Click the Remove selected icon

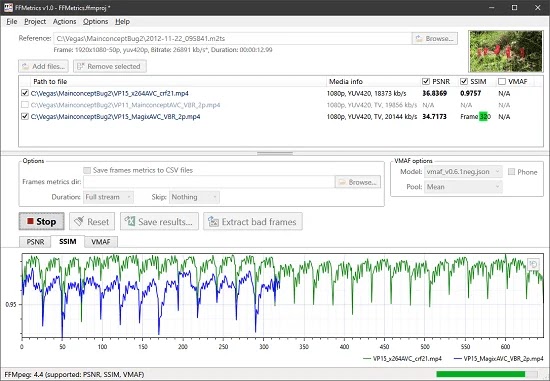[81, 66]
